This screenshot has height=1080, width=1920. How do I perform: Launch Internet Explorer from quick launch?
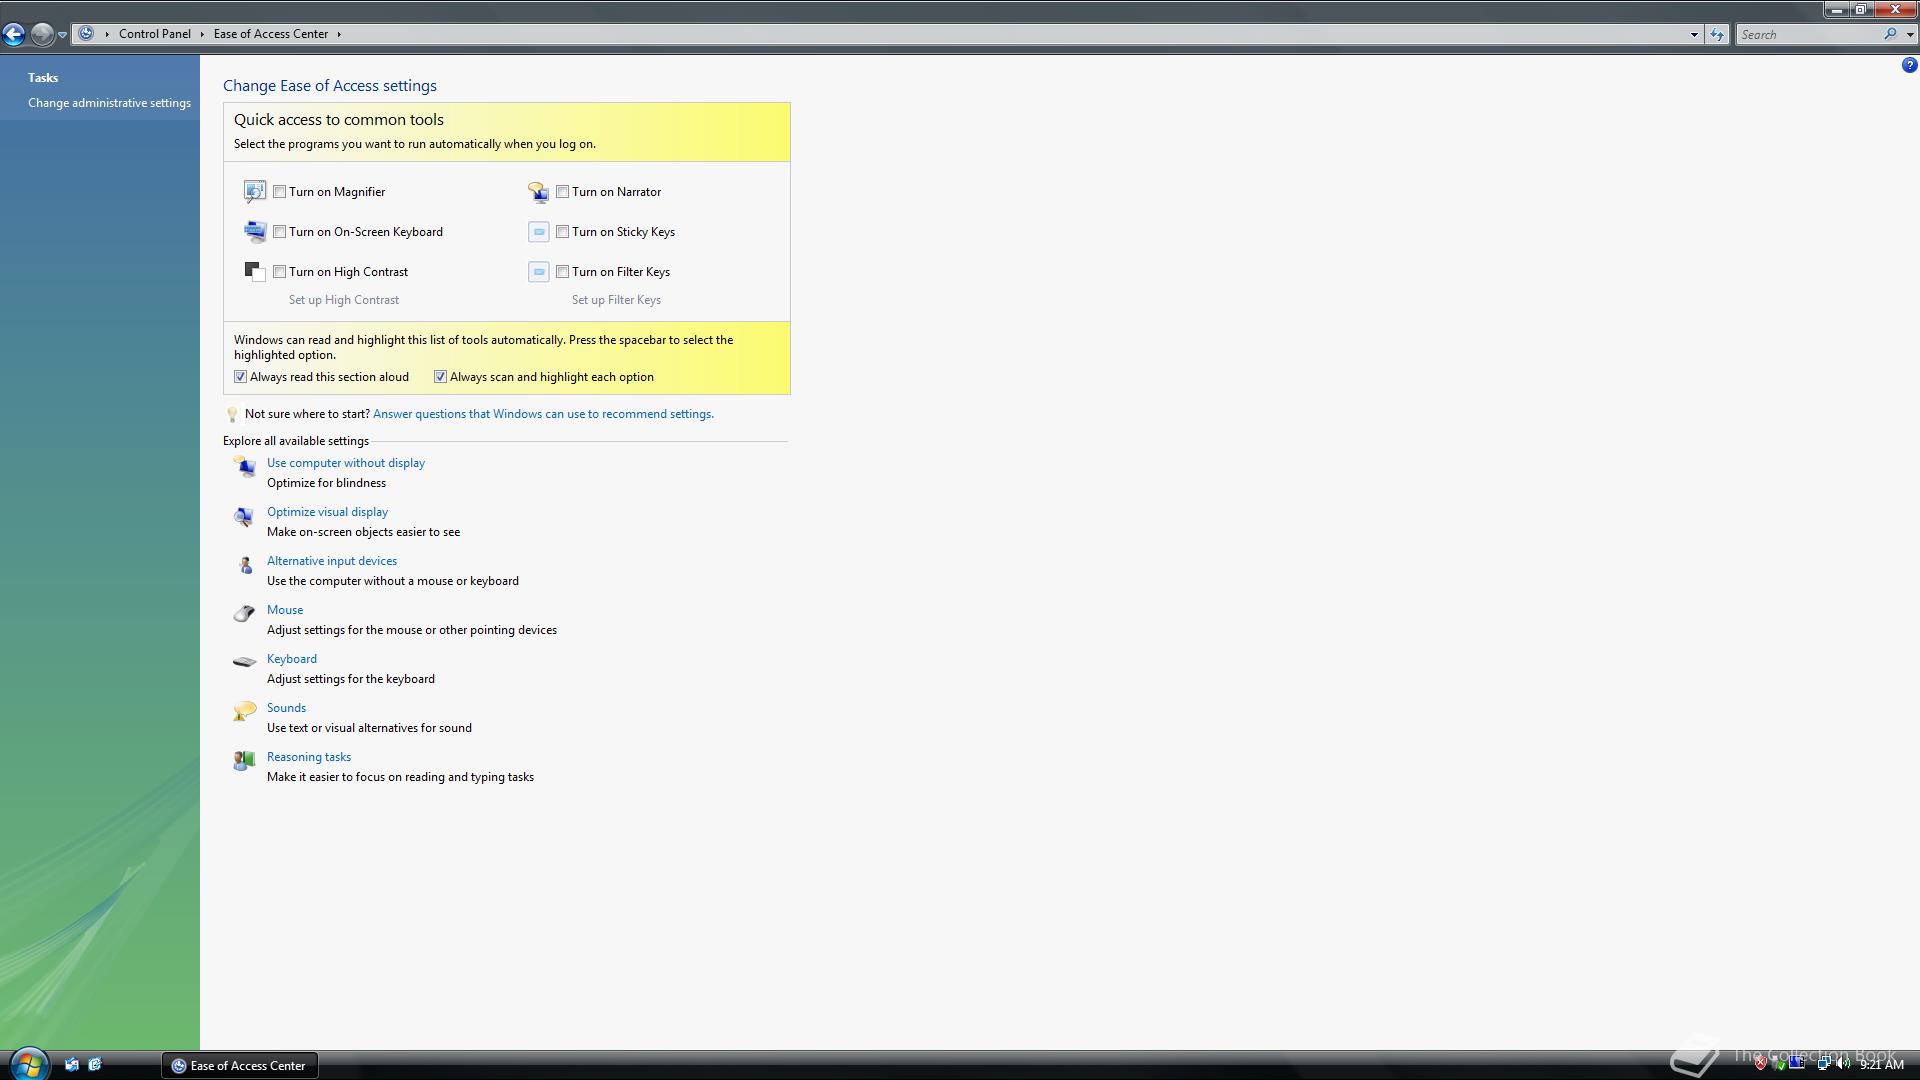pos(95,1065)
